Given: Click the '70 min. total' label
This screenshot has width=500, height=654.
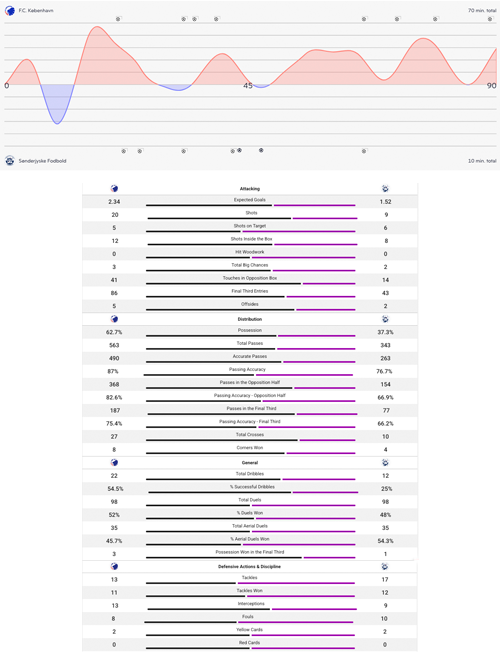Looking at the screenshot, I should 482,10.
